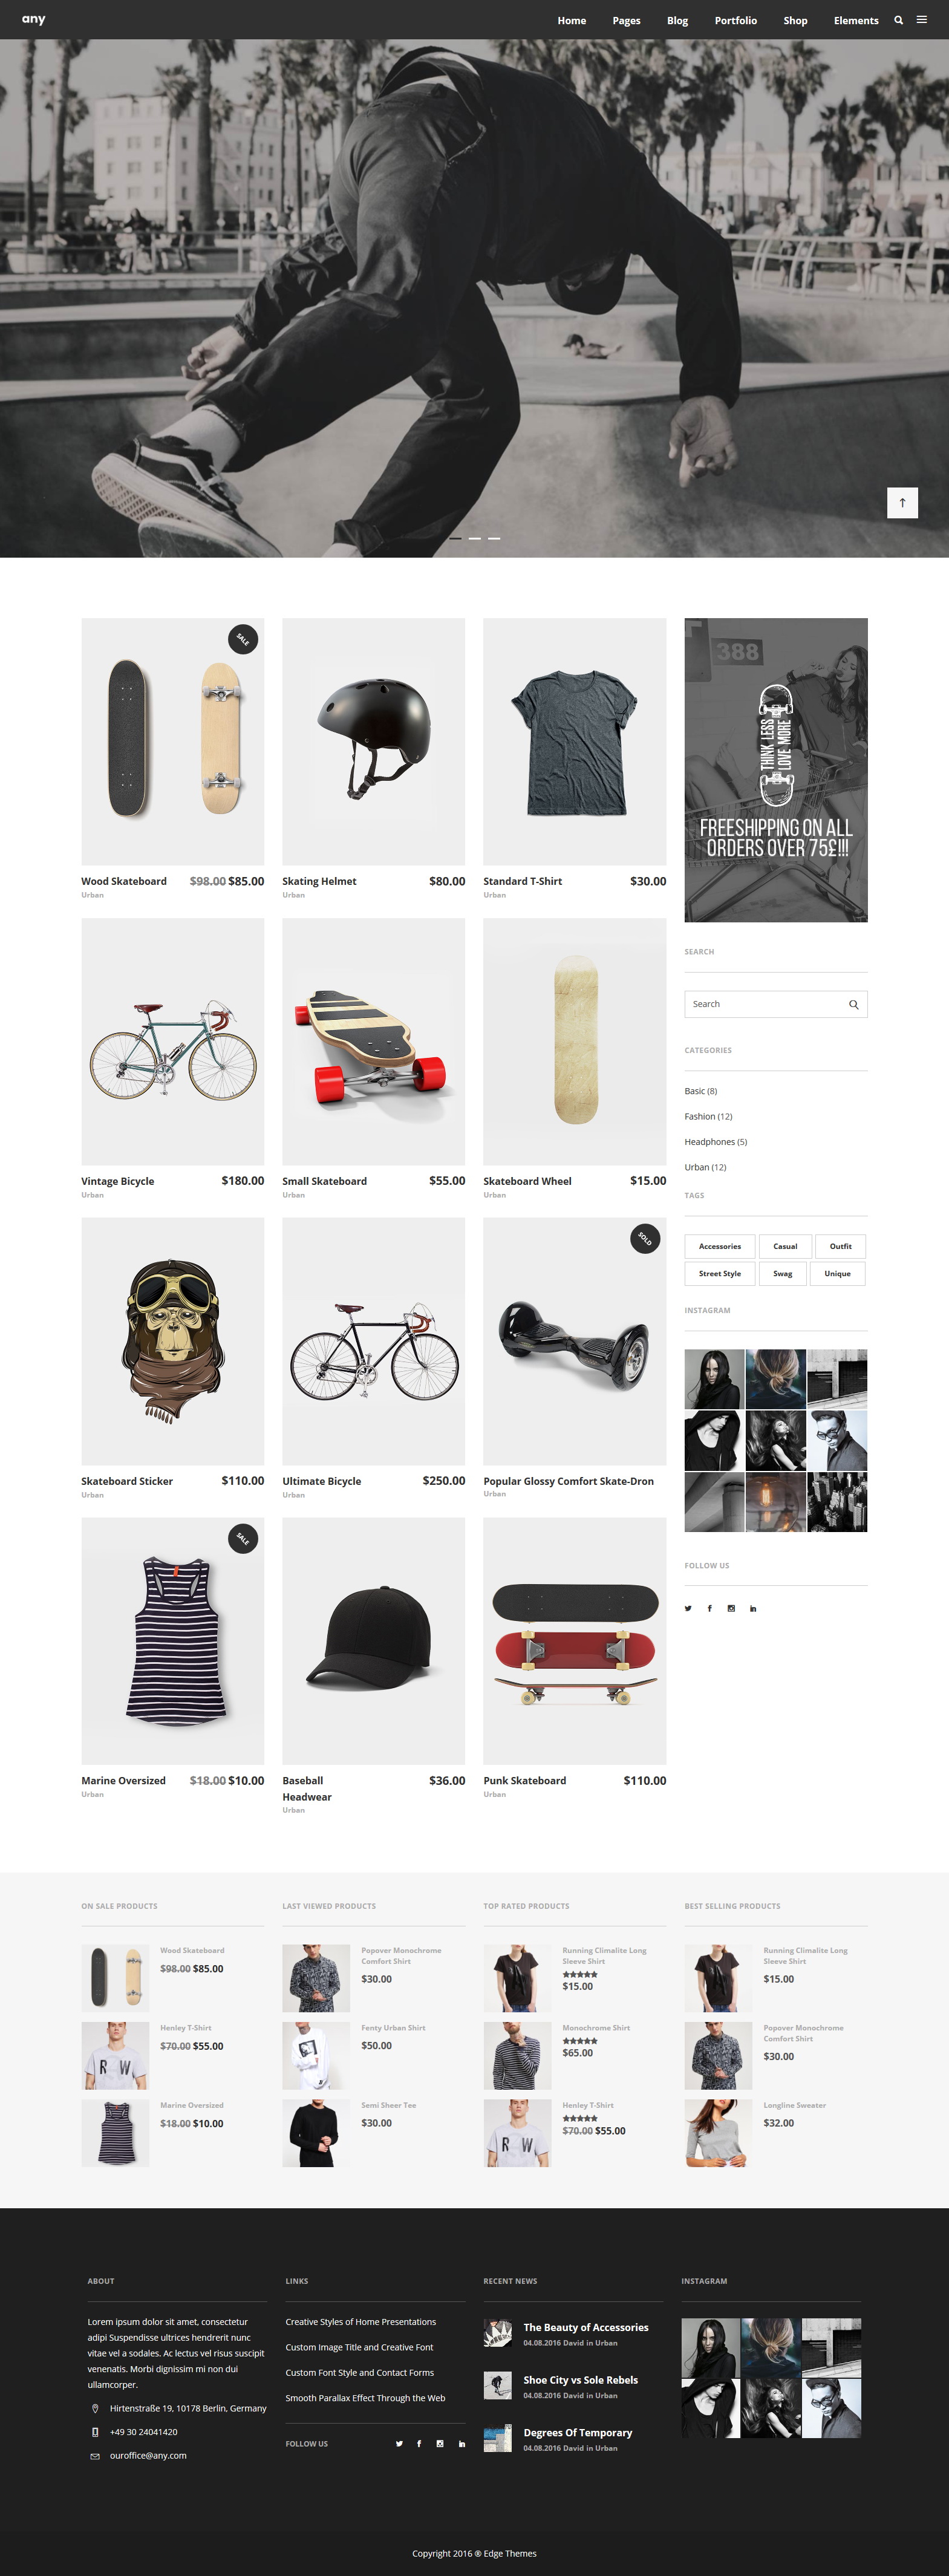Open the Shop menu item
Image resolution: width=949 pixels, height=2576 pixels.
795,20
